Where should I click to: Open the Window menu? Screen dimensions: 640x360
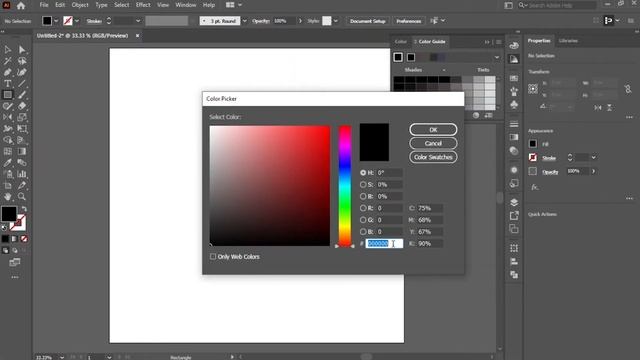tap(186, 5)
